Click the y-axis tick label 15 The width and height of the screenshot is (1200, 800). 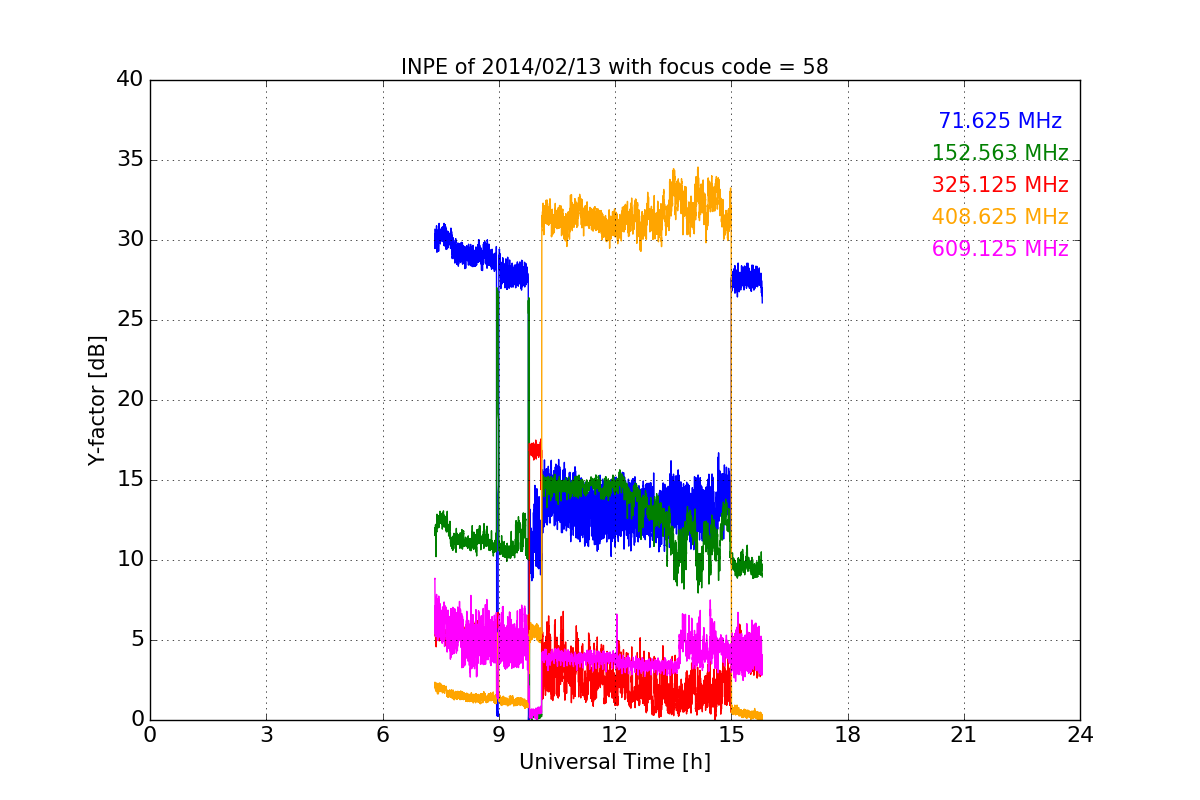point(130,480)
